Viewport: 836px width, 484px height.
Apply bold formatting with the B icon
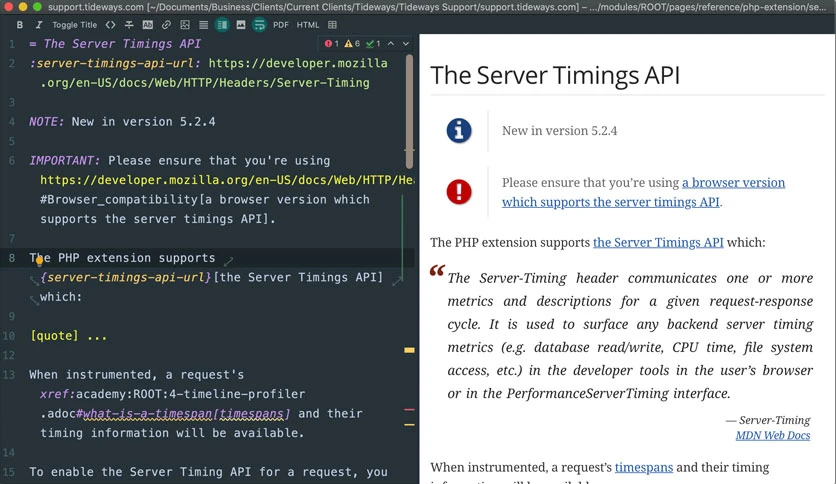coord(20,25)
